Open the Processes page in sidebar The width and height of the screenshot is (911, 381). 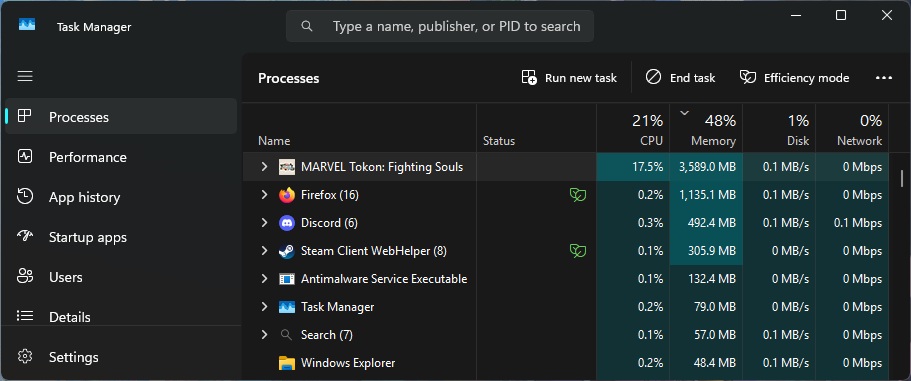[121, 117]
